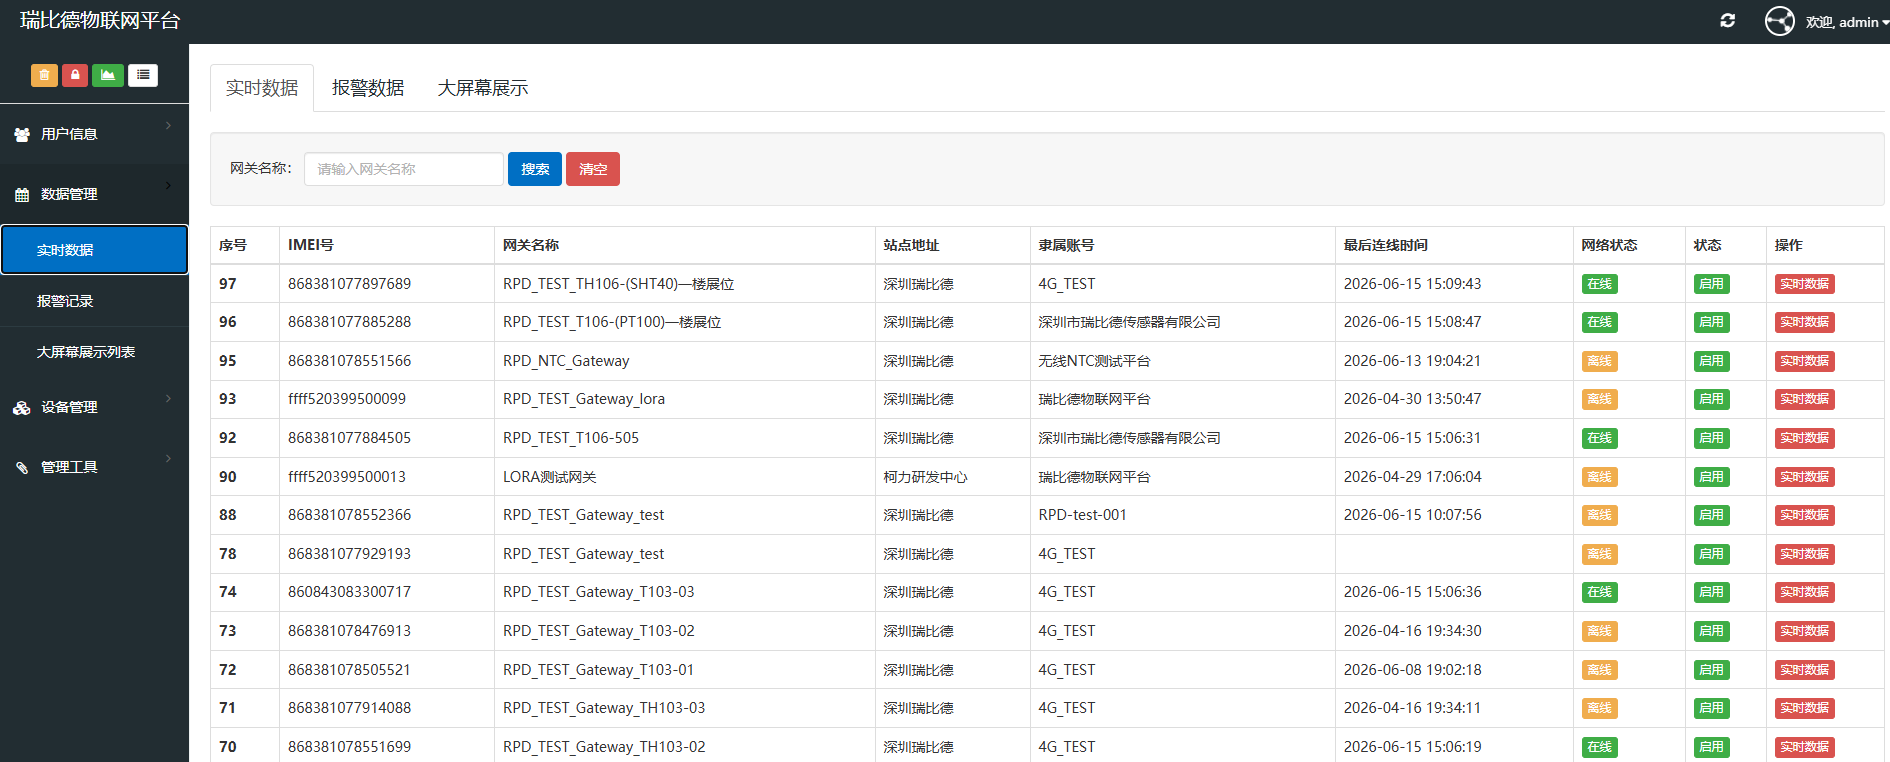Viewport: 1890px width, 762px height.
Task: Open 大屏幕展示列表 in the sidebar
Action: coord(94,352)
